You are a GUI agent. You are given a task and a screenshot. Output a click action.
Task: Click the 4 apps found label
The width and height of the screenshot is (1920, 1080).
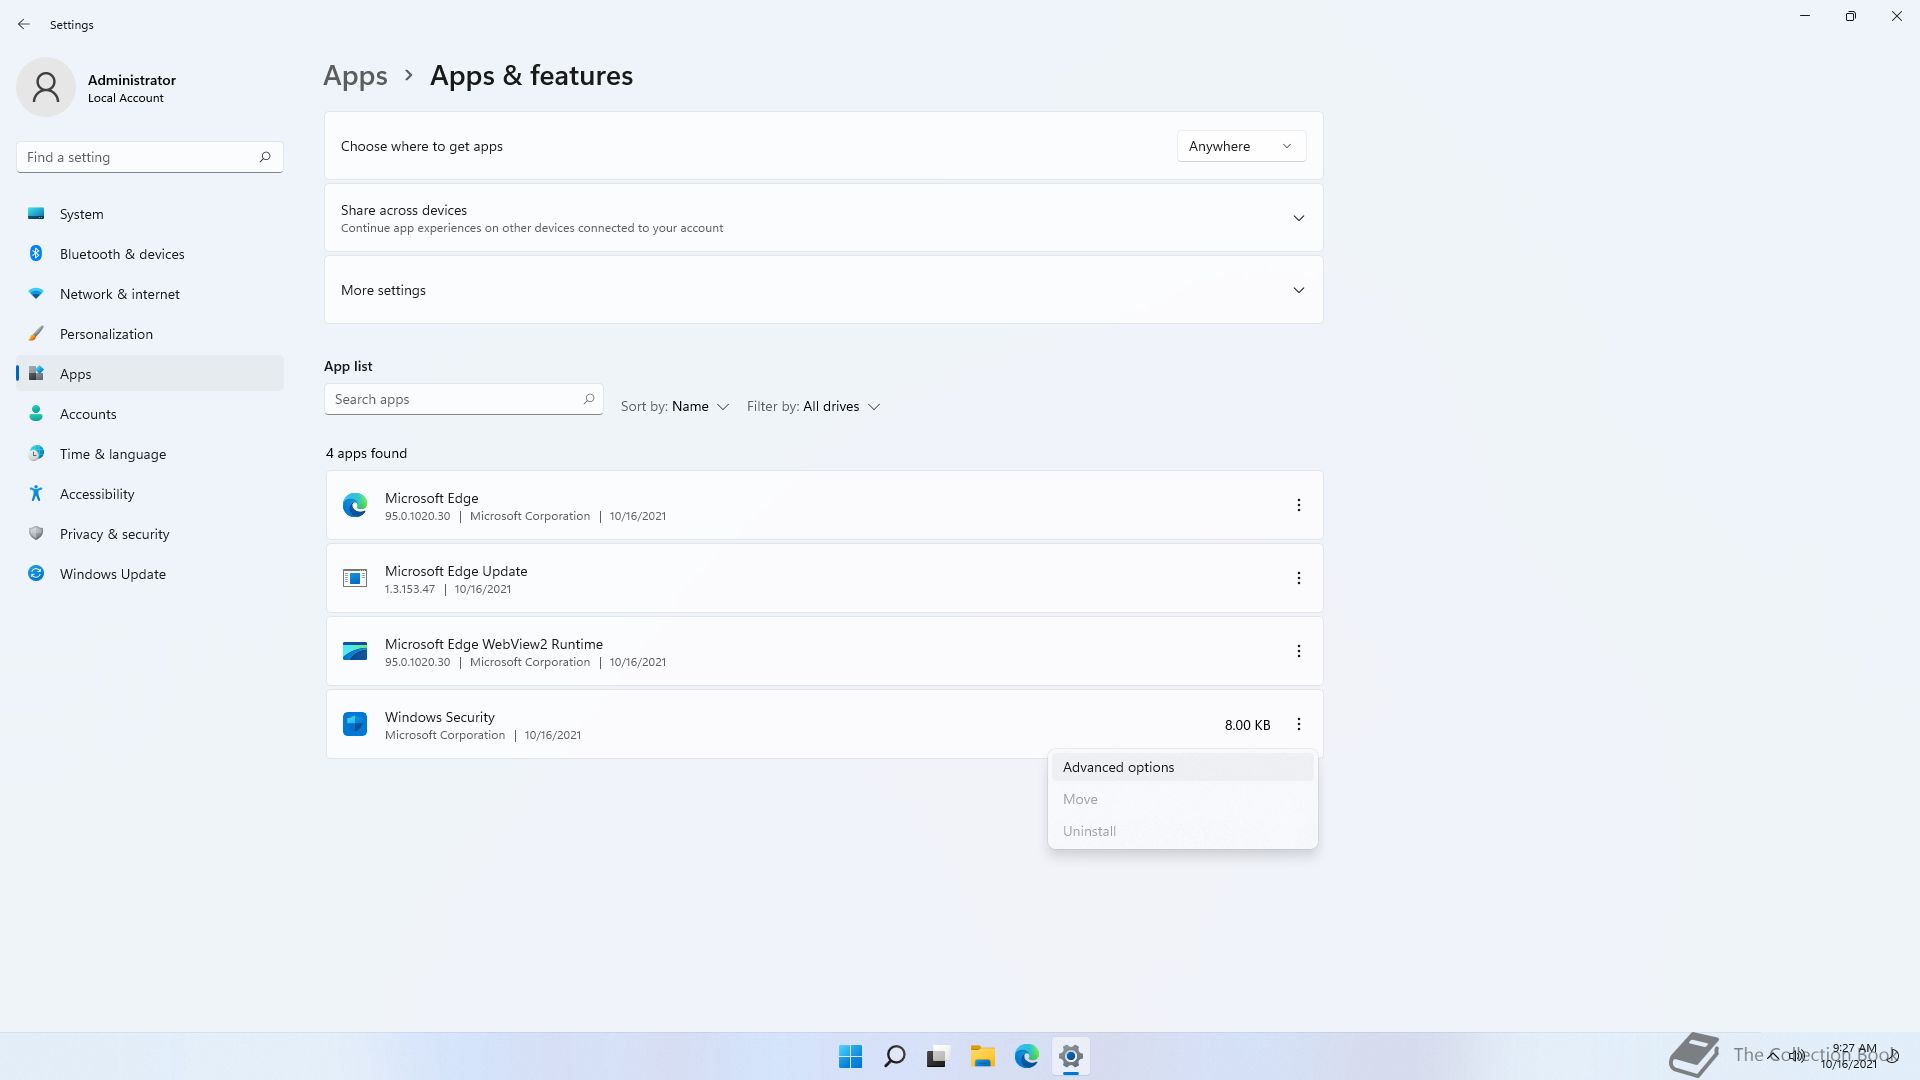coord(366,453)
